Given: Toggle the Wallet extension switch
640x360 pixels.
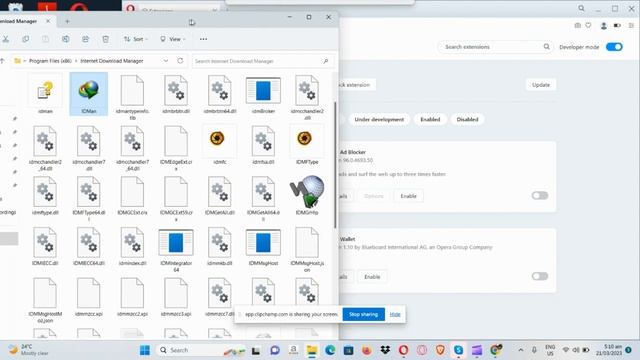Looking at the screenshot, I should 540,276.
